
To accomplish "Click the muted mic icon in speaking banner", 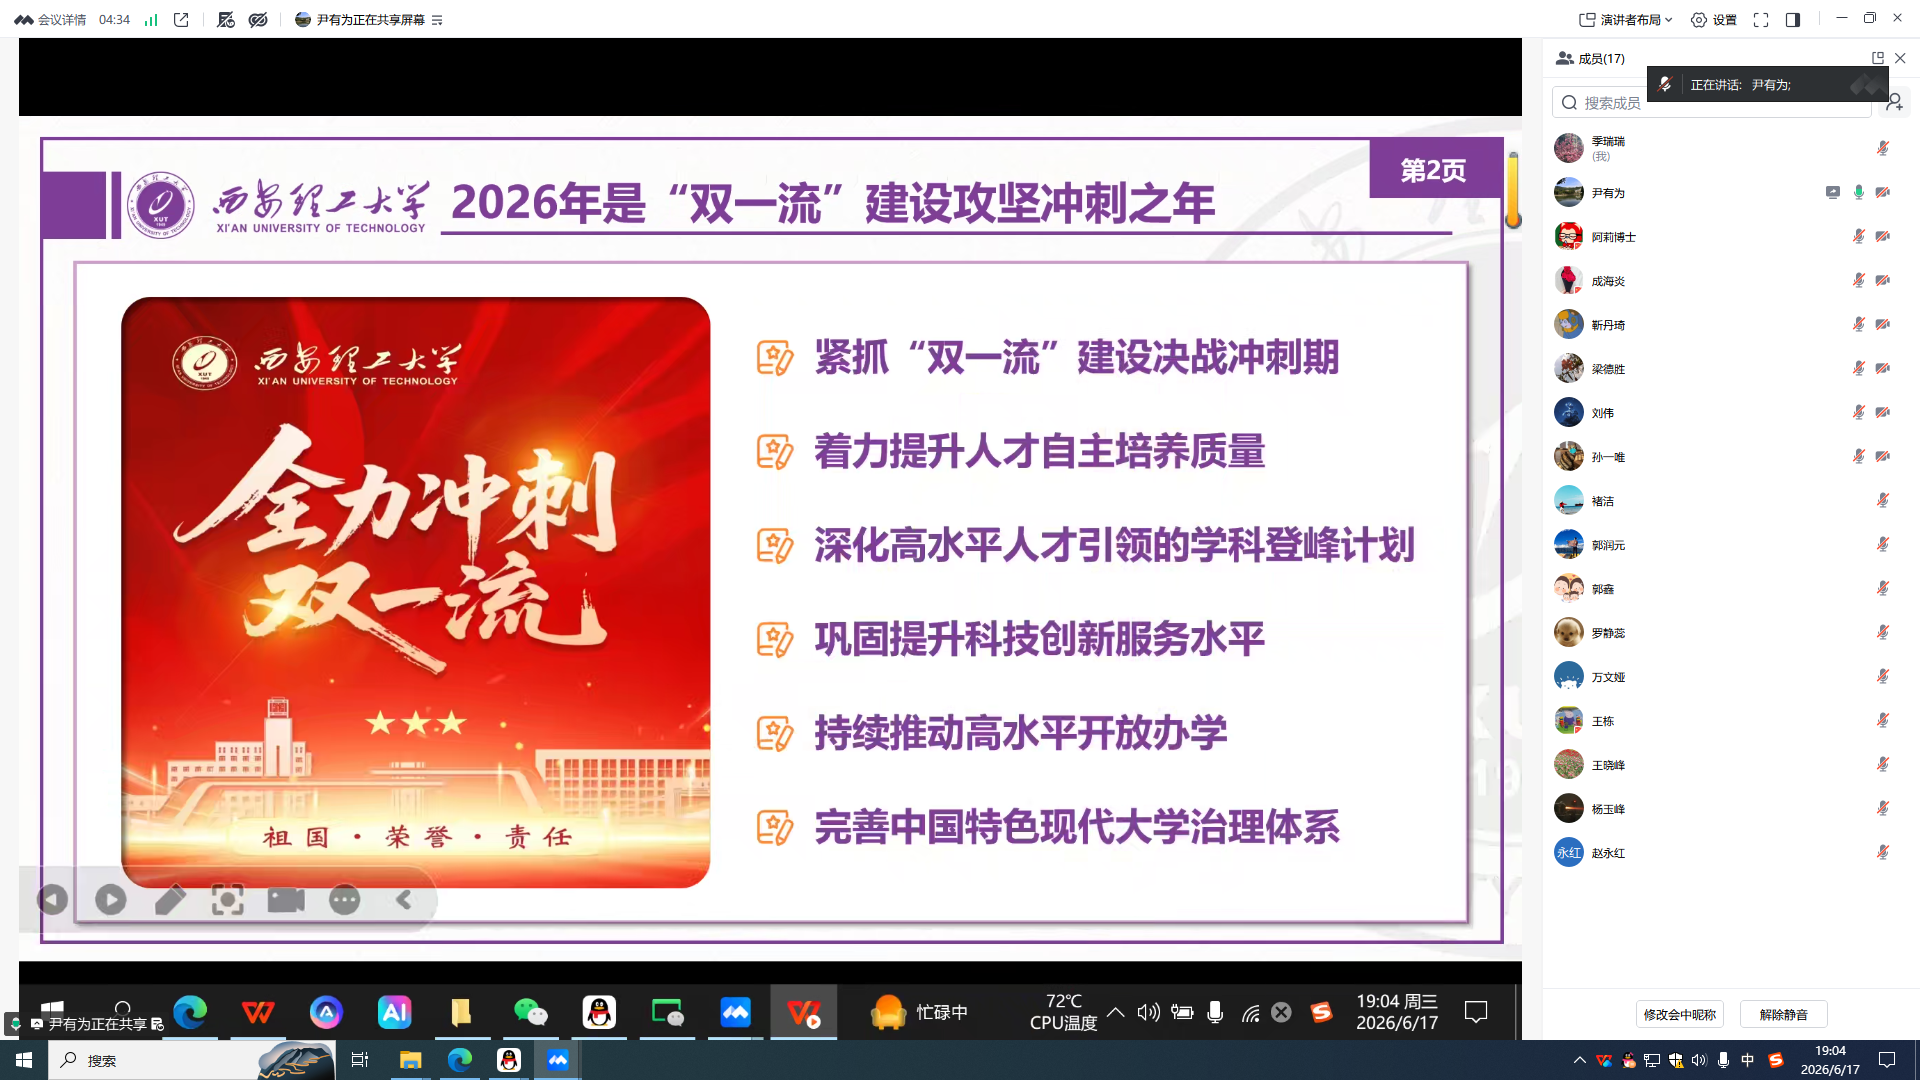I will pos(1665,85).
